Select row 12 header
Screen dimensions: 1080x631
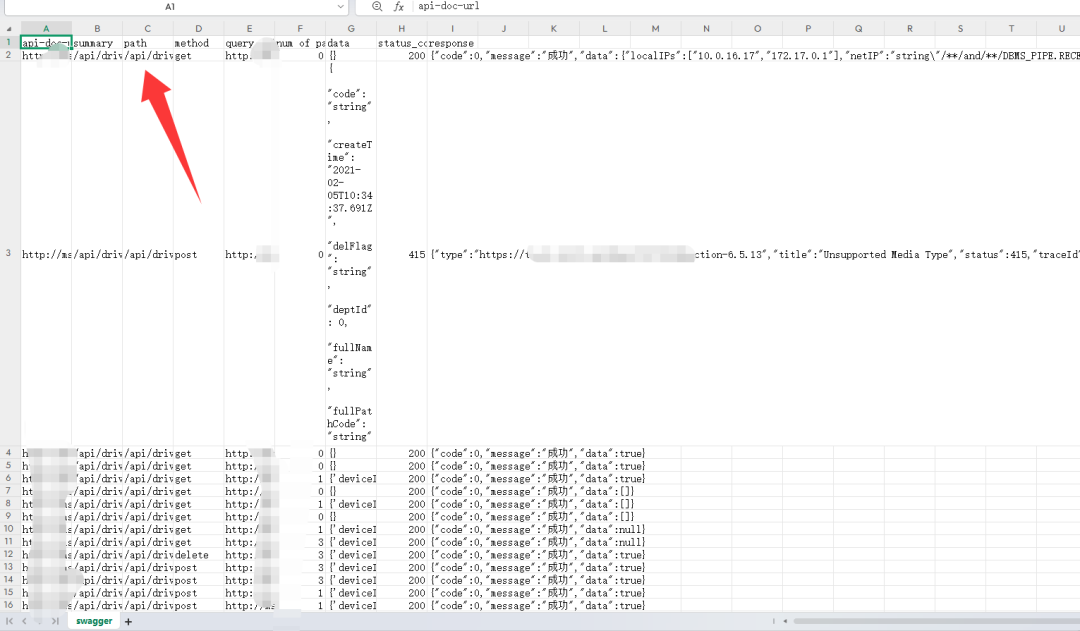pos(9,555)
